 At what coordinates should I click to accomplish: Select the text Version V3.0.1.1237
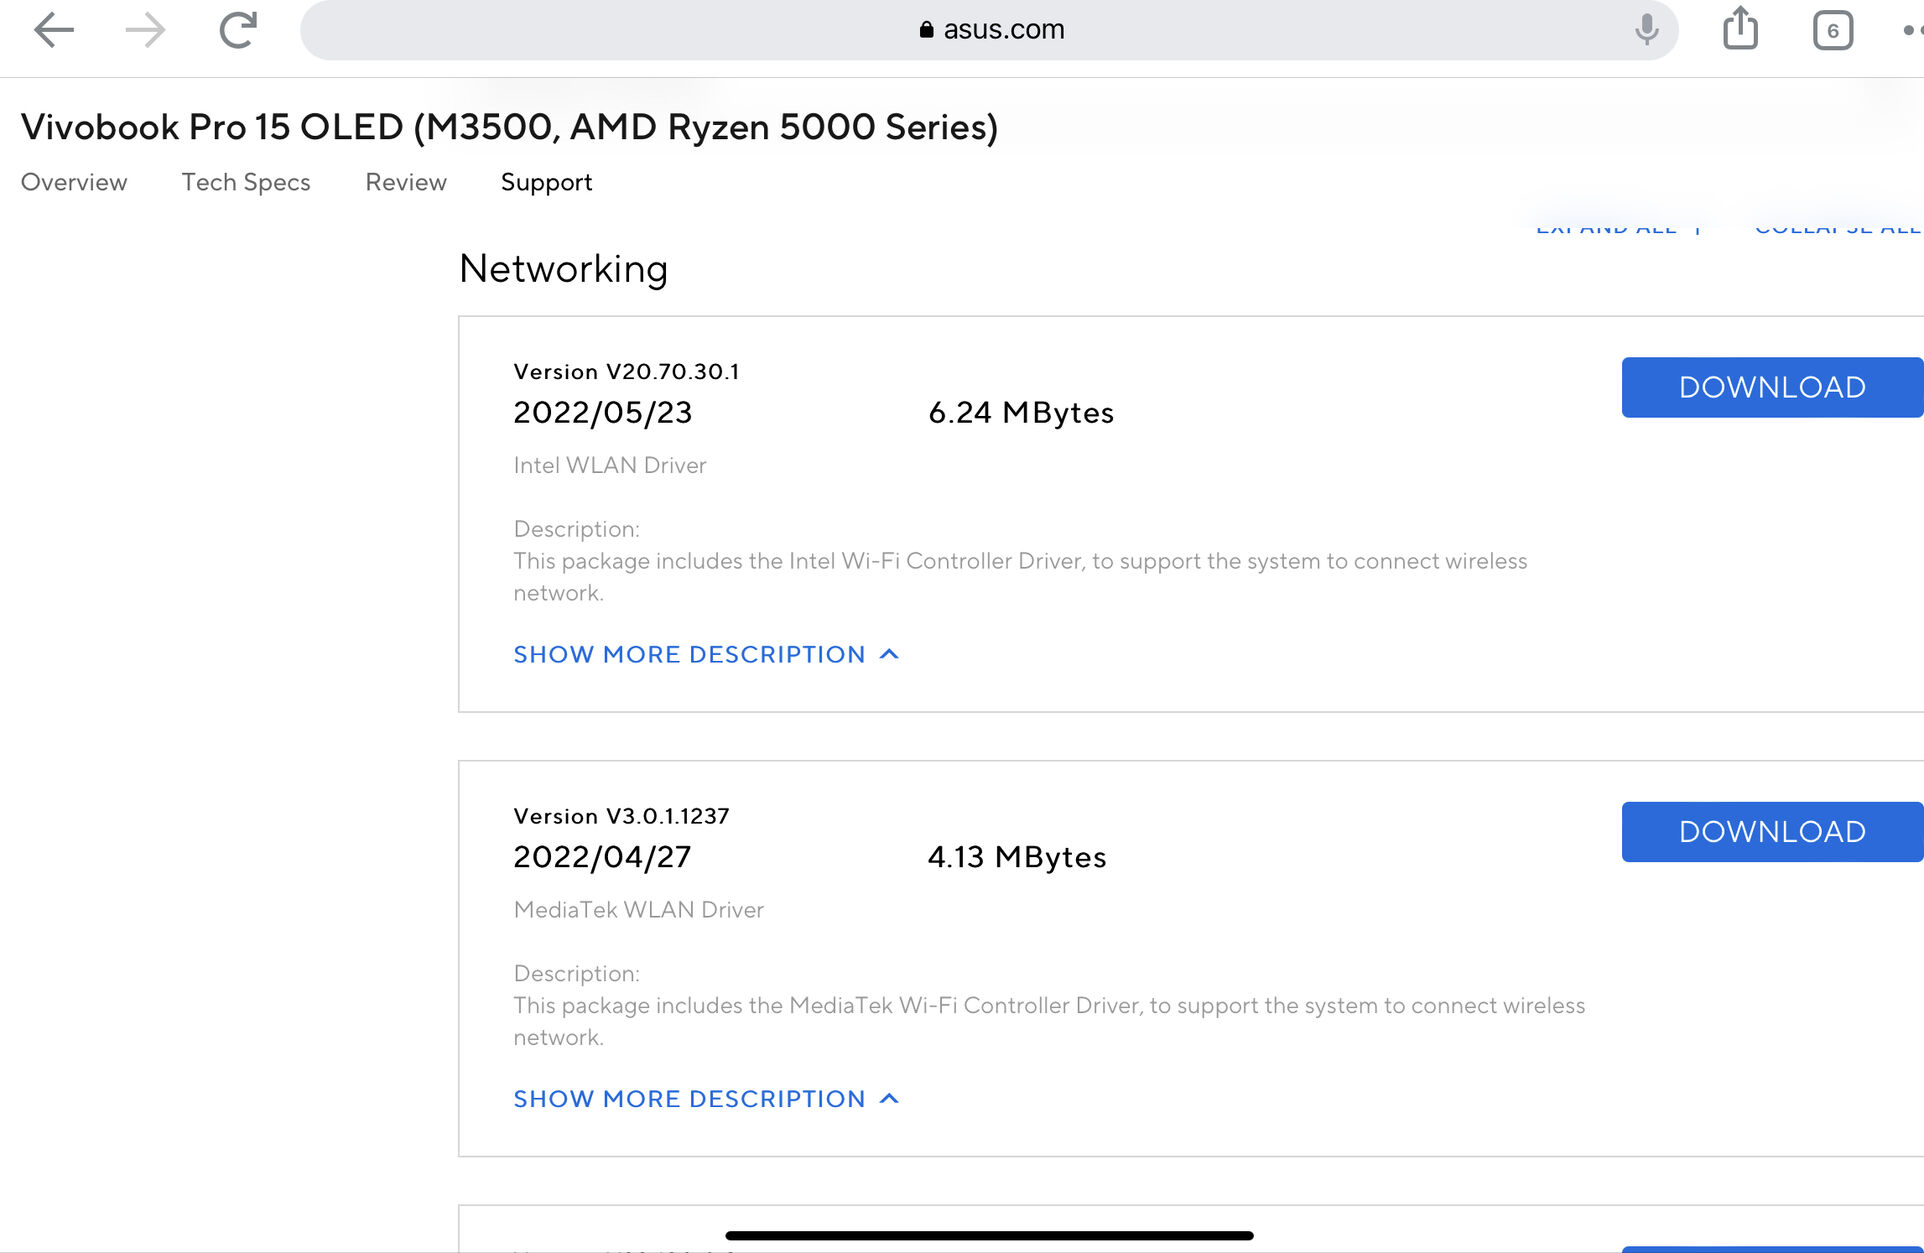click(x=622, y=815)
